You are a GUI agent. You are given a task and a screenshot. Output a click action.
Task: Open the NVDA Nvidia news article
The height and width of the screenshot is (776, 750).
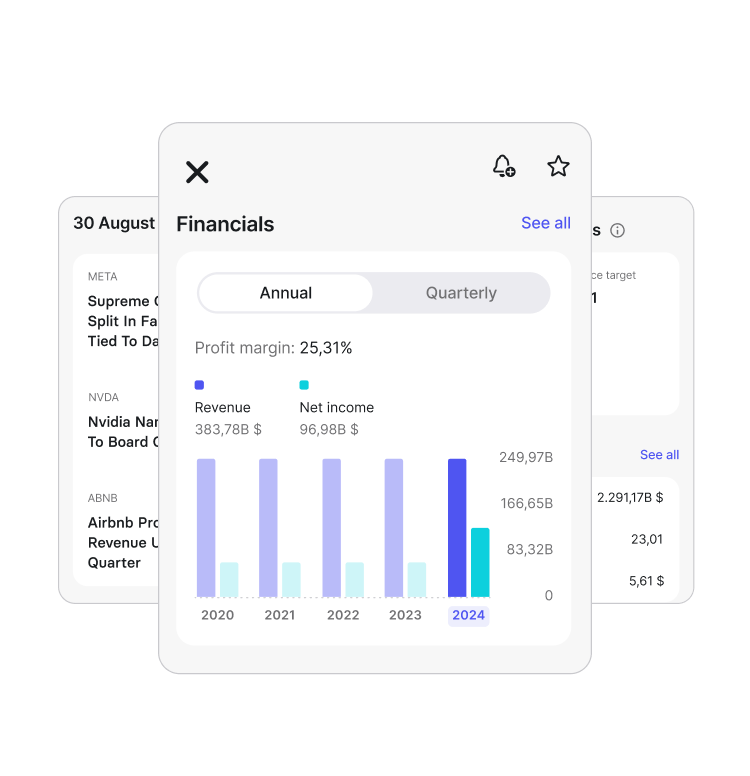pos(122,431)
